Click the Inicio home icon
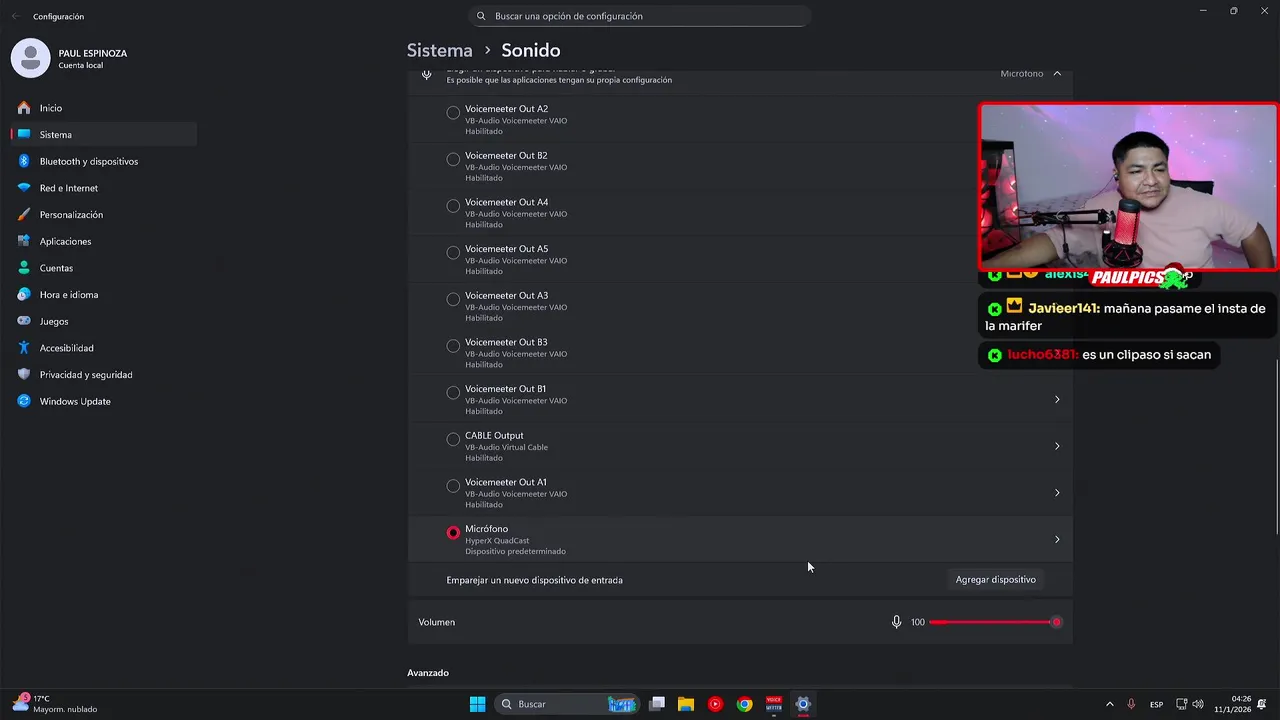1280x720 pixels. [24, 108]
